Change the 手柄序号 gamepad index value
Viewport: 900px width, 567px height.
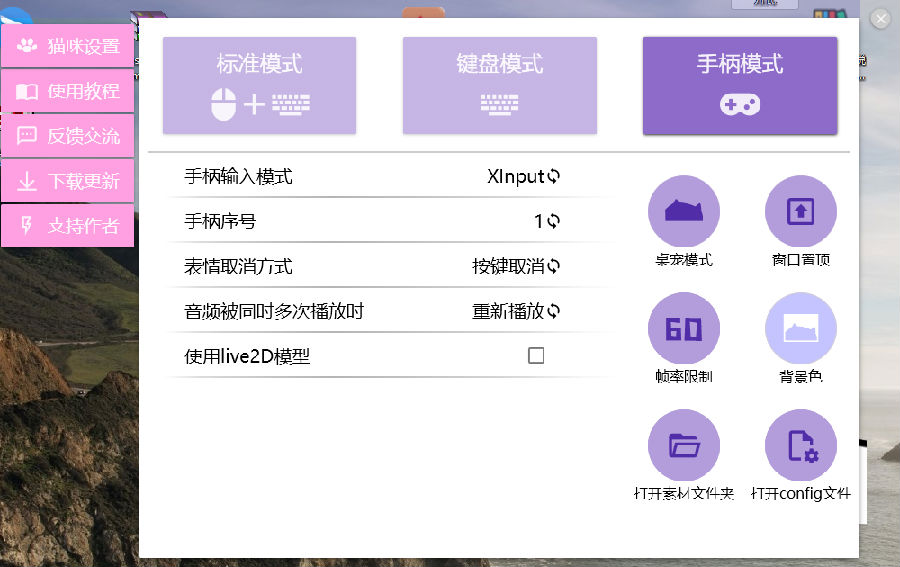547,221
